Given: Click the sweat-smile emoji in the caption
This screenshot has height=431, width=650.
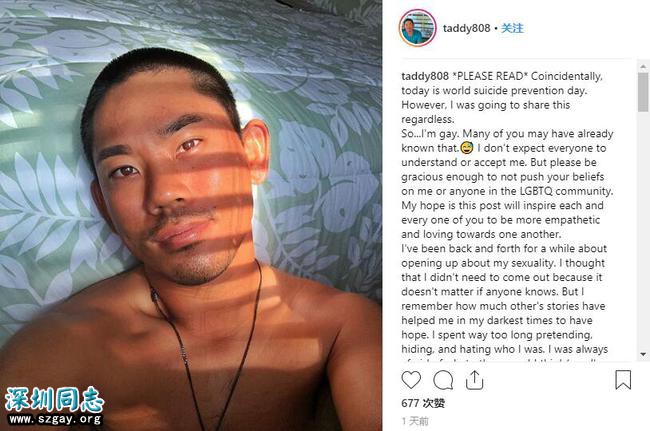Looking at the screenshot, I should 467,148.
